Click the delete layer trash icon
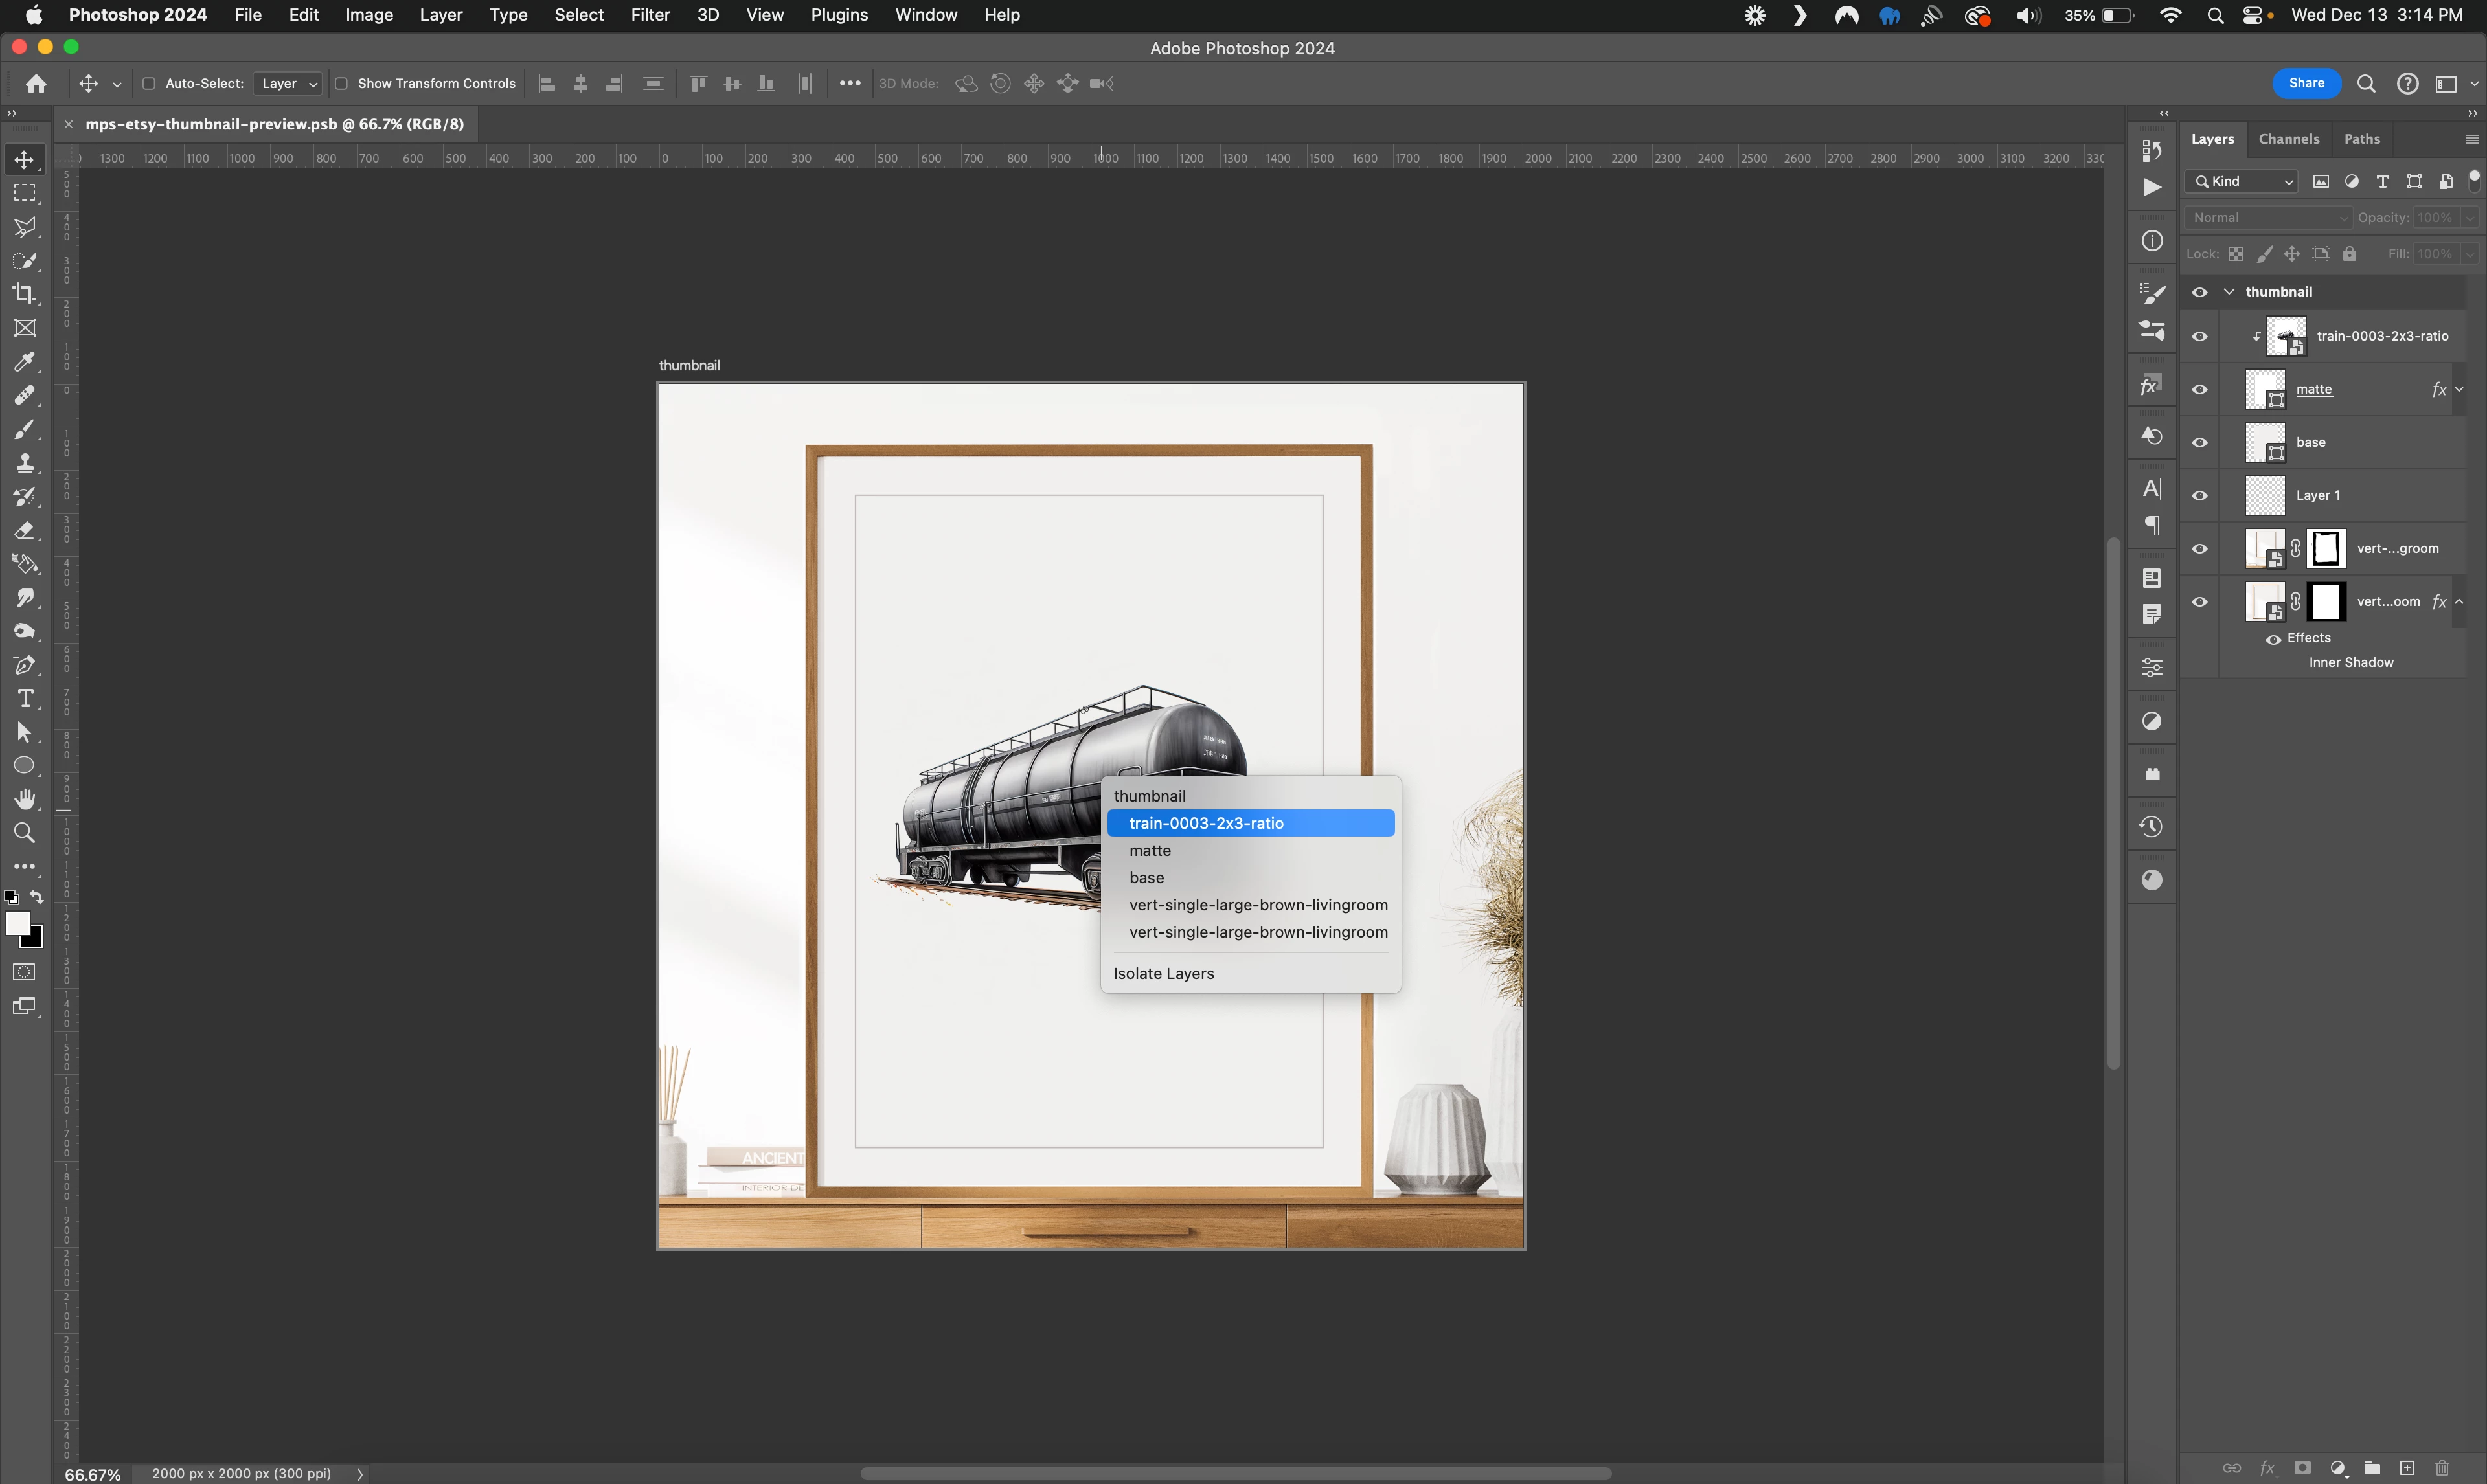2487x1484 pixels. pyautogui.click(x=2442, y=1468)
